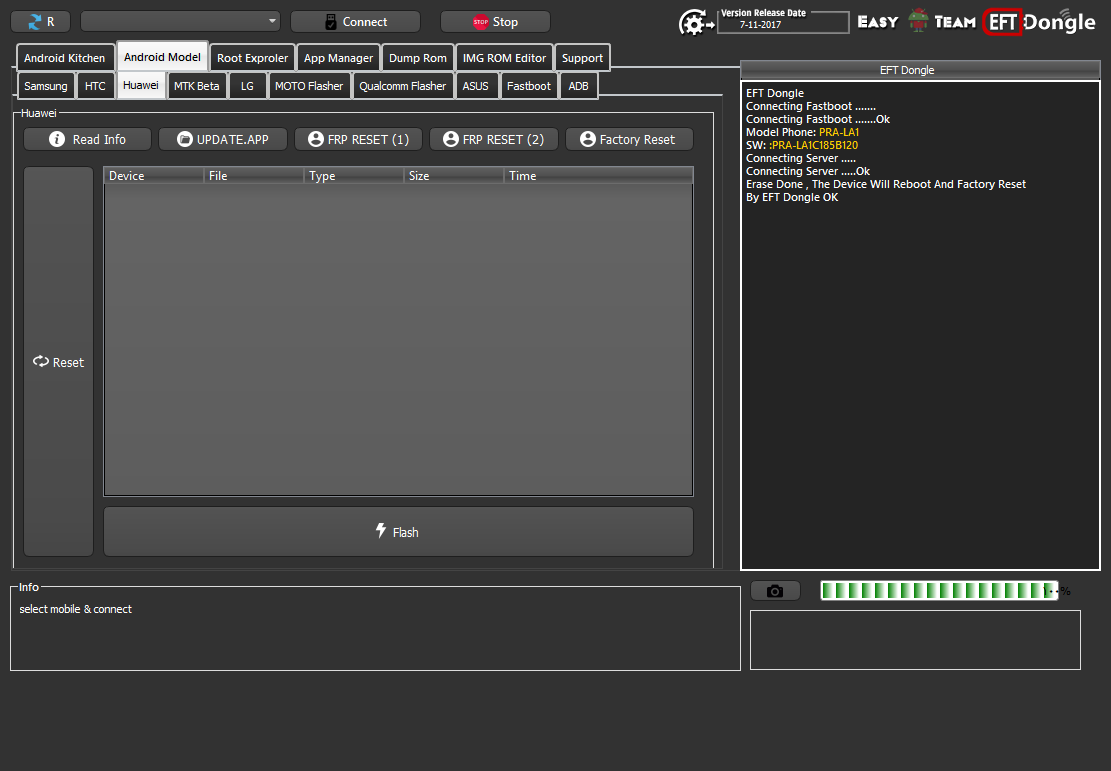Click the refresh R button
Viewport: 1111px width, 771px height.
pos(40,22)
